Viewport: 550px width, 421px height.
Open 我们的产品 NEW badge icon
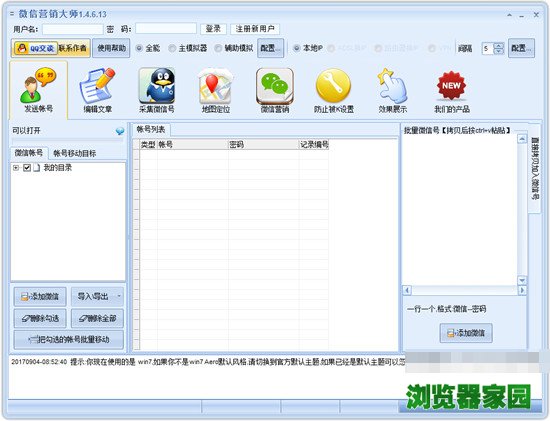tap(452, 91)
